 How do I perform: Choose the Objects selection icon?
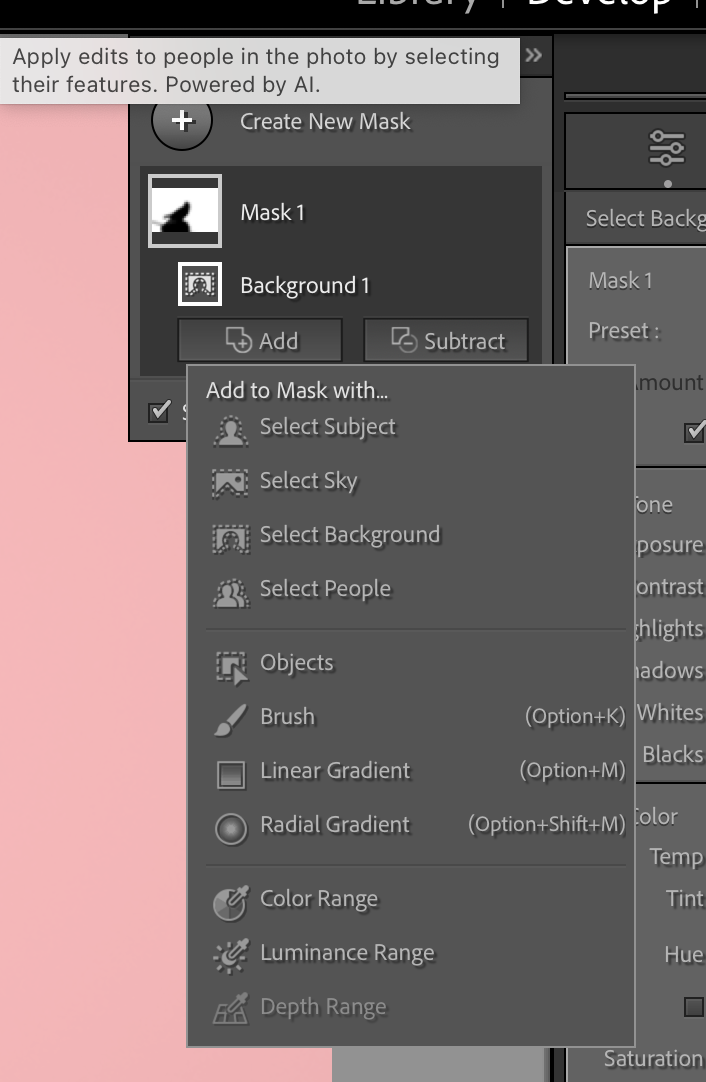(x=231, y=666)
